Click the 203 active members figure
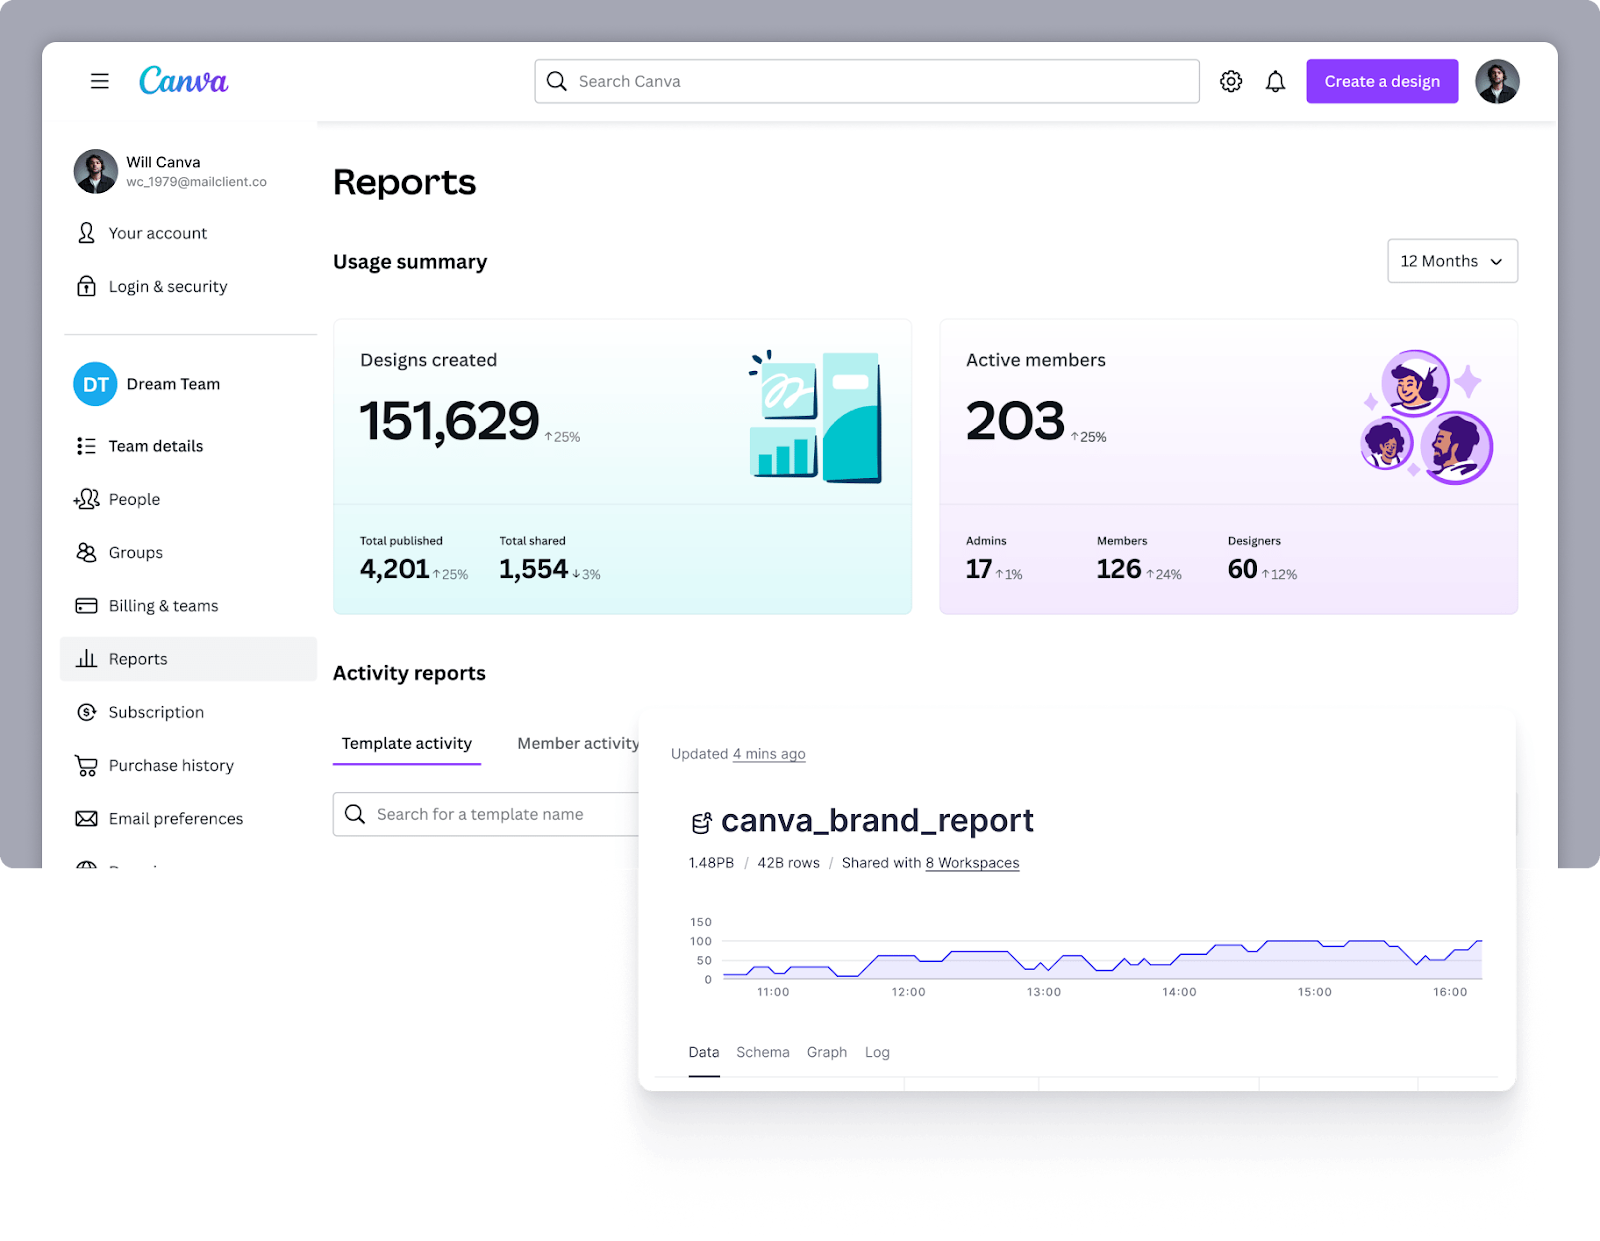 tap(1015, 421)
